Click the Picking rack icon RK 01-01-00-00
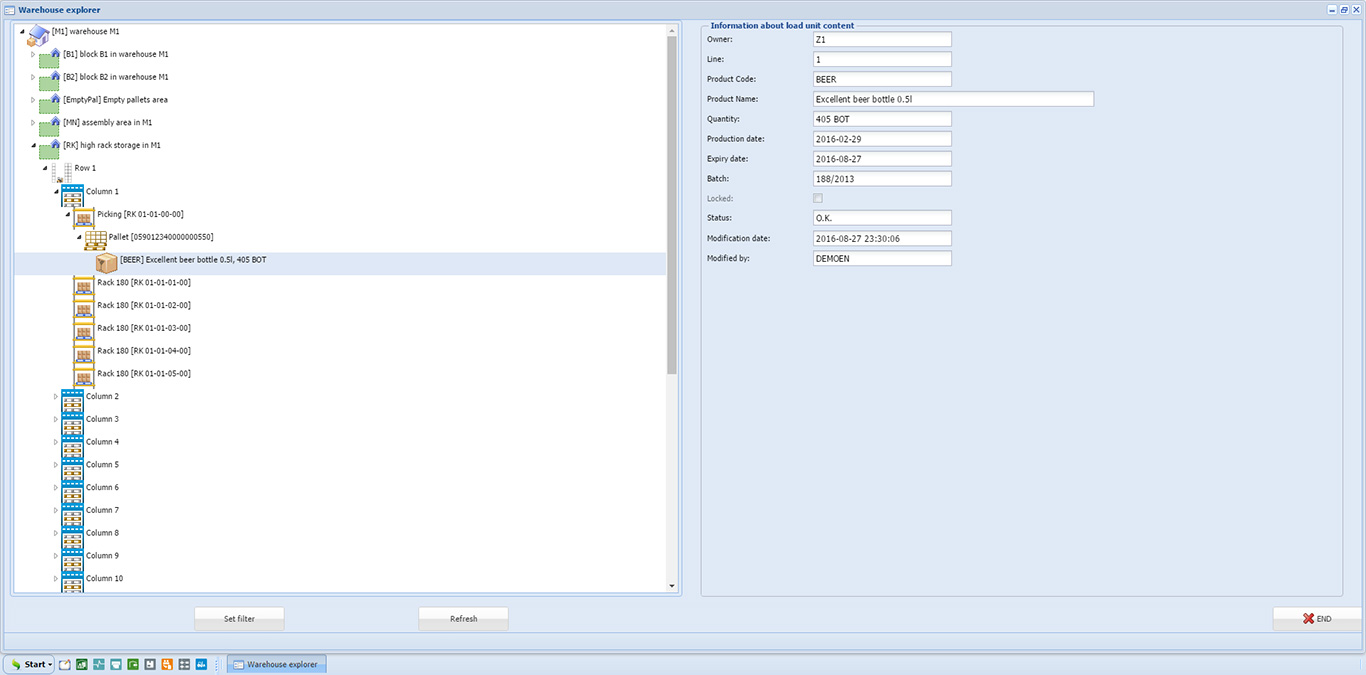The width and height of the screenshot is (1366, 675). pyautogui.click(x=84, y=216)
